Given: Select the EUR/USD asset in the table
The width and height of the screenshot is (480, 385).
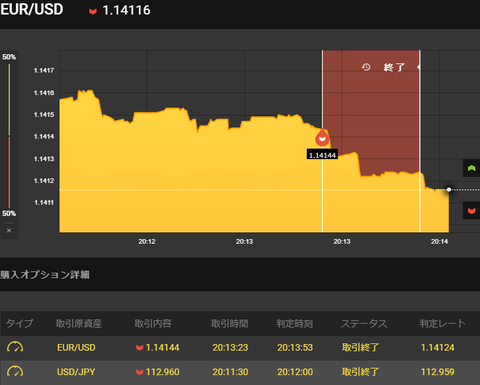Looking at the screenshot, I should tap(76, 347).
